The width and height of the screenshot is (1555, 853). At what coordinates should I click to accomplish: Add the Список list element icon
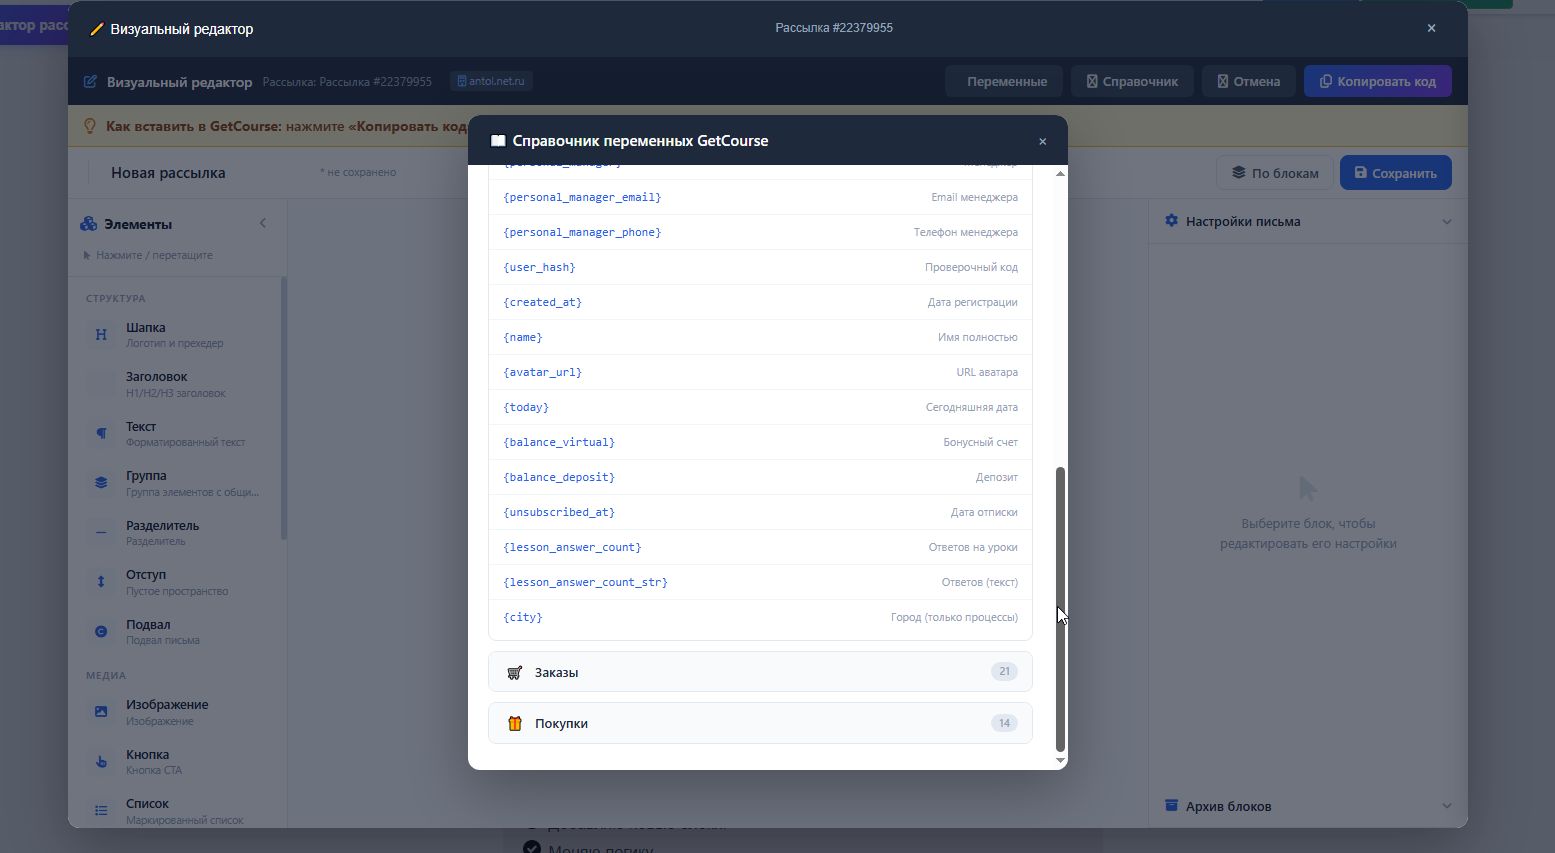coord(101,811)
